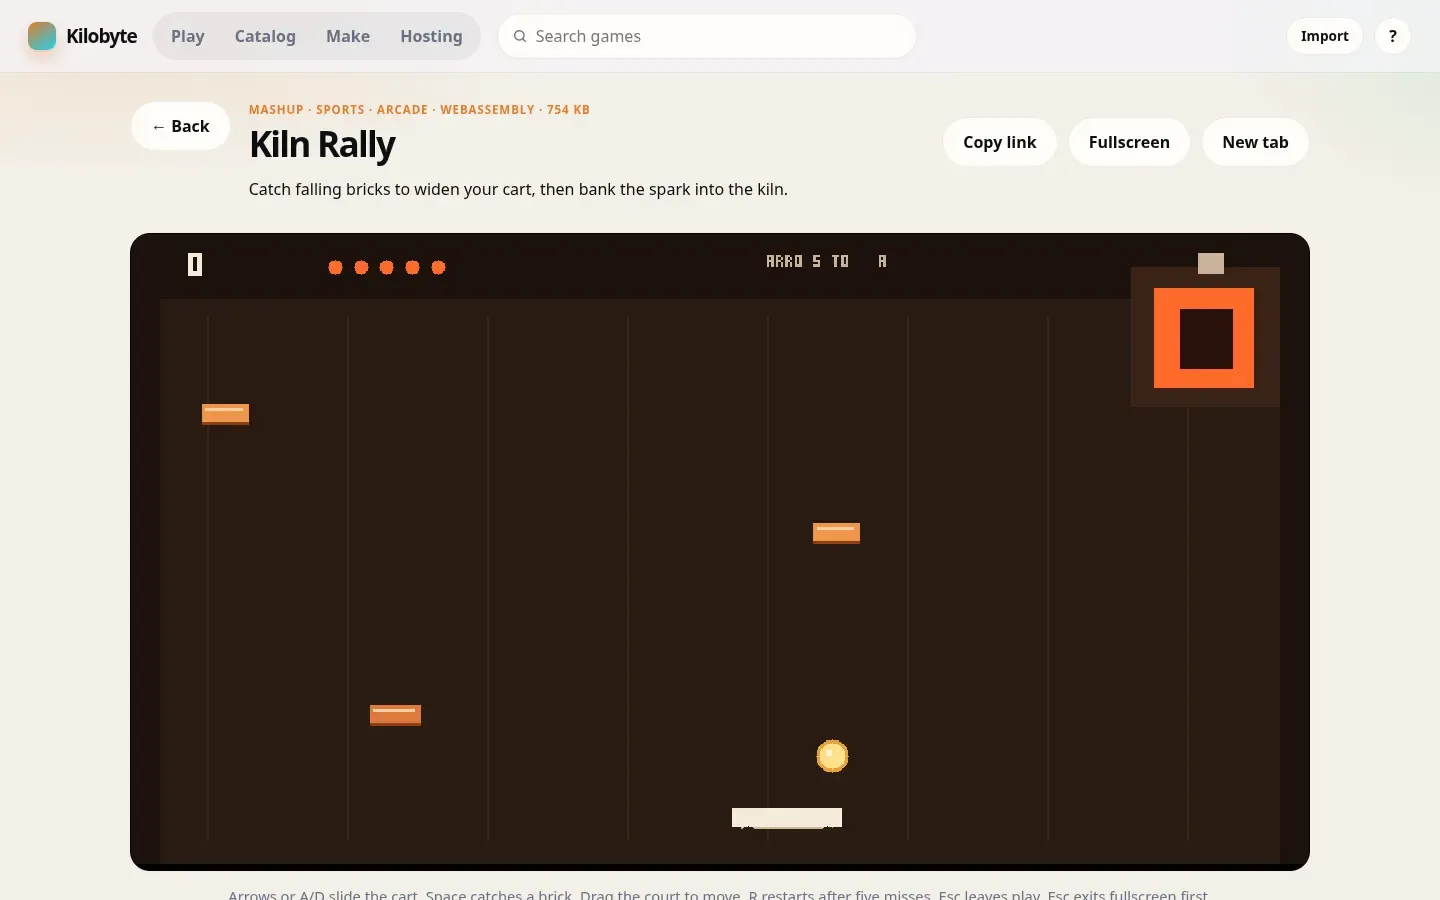Launch the game in Fullscreen
Screen dimensions: 1440x900
click(1129, 142)
